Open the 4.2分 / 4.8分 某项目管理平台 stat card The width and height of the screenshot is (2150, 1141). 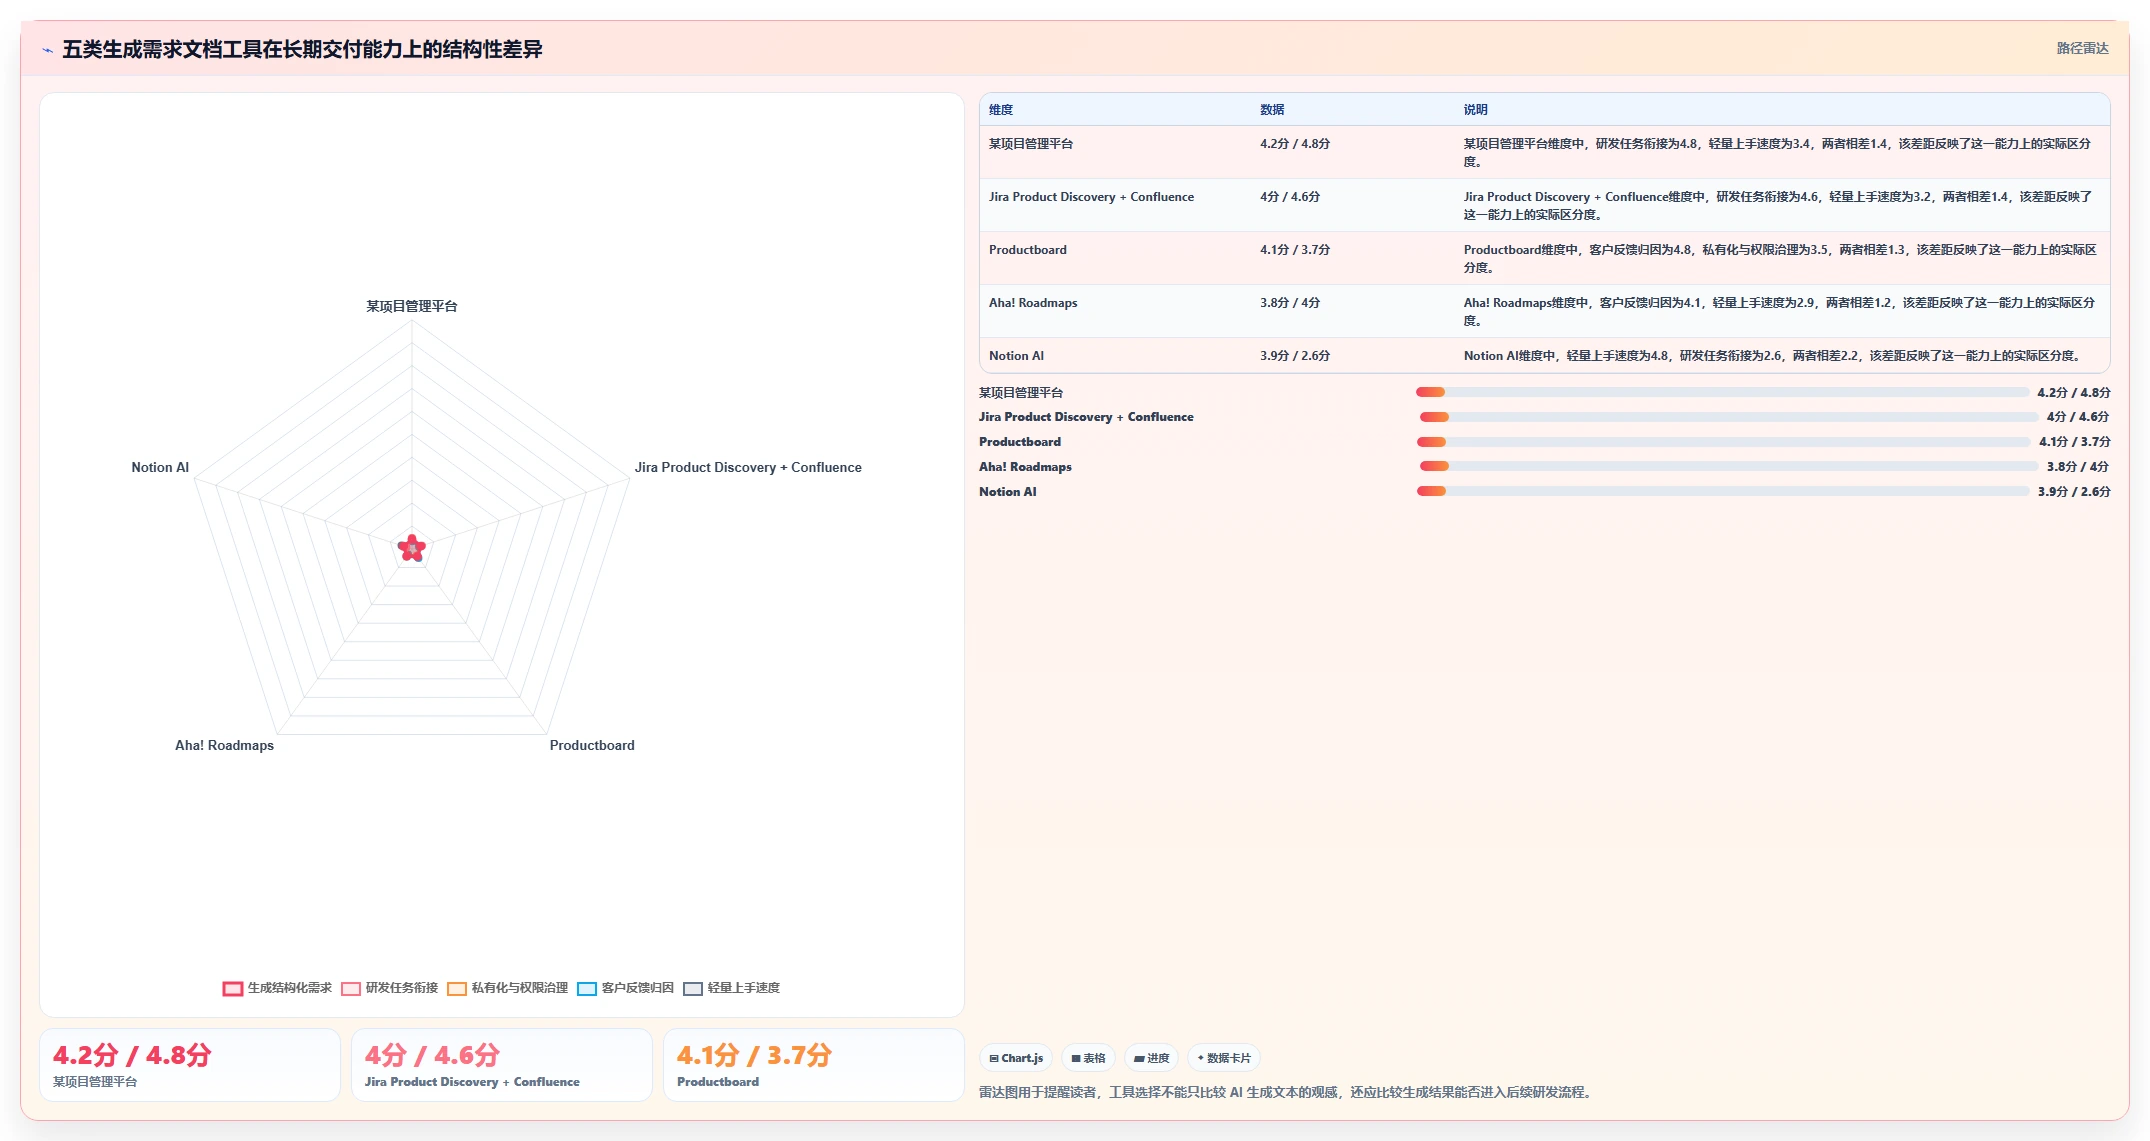pyautogui.click(x=190, y=1065)
